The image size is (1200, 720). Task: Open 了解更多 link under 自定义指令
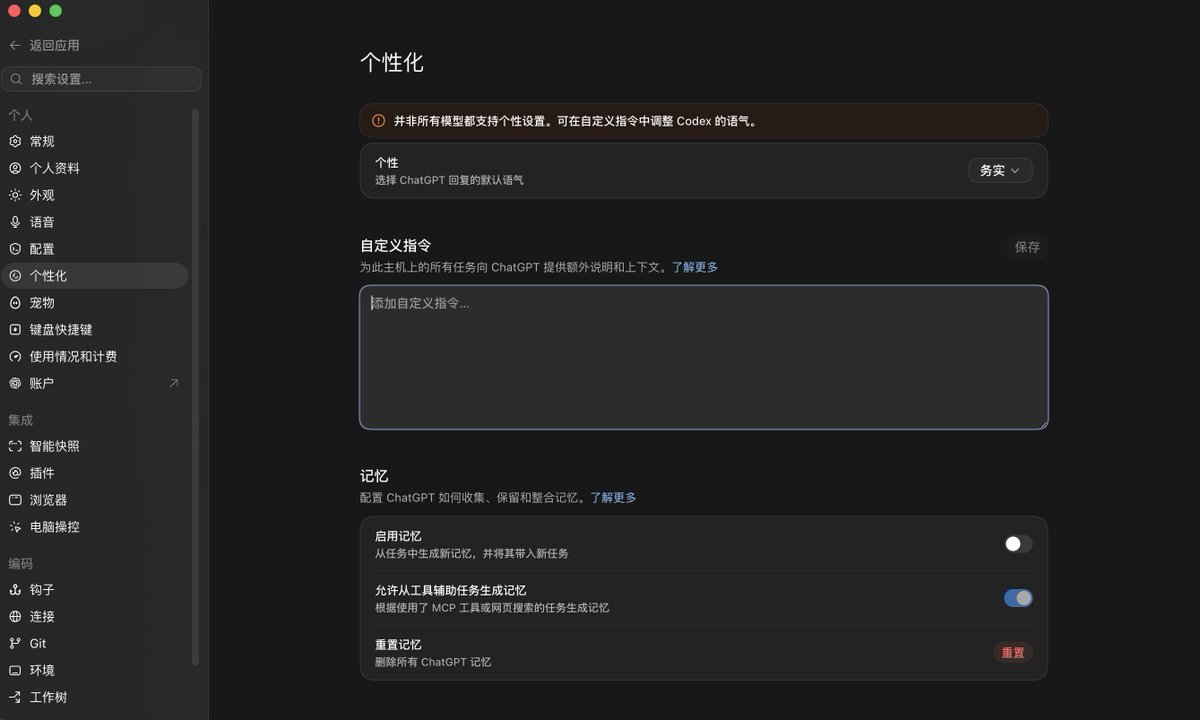[694, 267]
